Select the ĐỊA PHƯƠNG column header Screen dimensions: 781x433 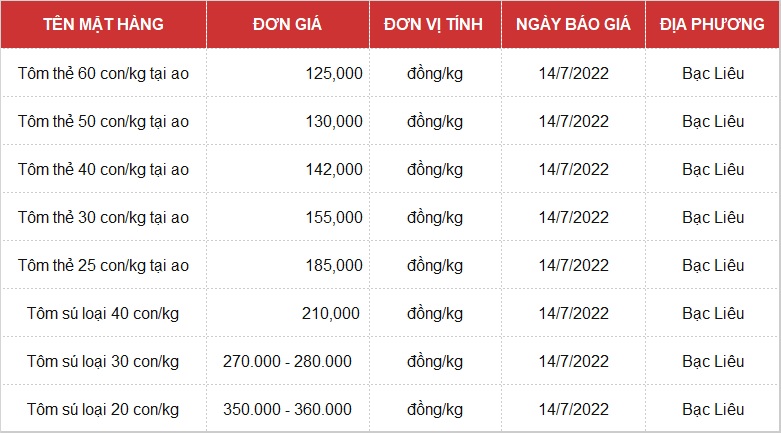(x=713, y=24)
